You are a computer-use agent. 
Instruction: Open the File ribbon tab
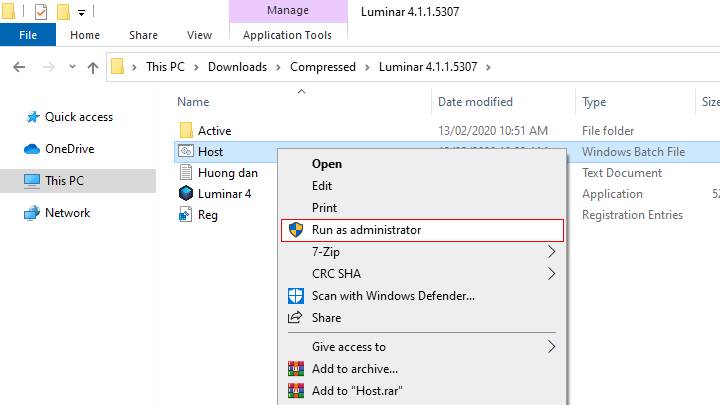pos(28,35)
